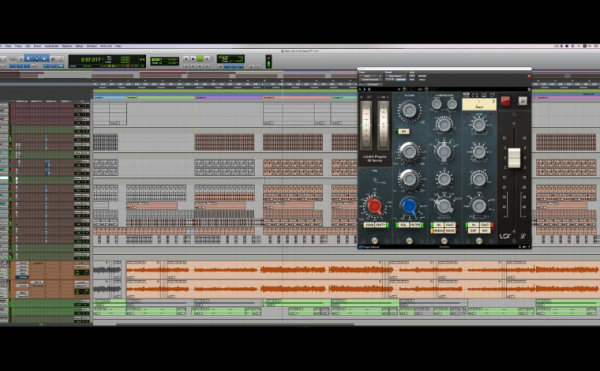Toggle the gate INV button

tap(485, 231)
